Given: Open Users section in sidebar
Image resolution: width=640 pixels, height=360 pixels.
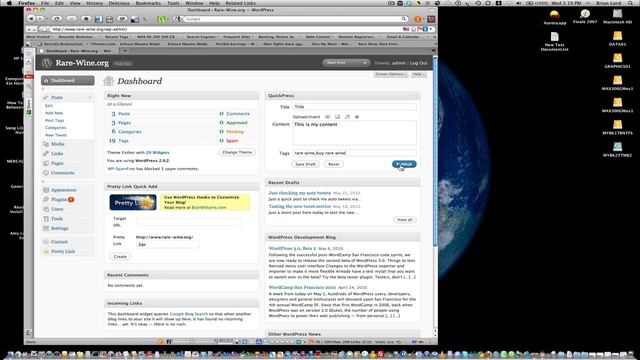Looking at the screenshot, I should 57,209.
